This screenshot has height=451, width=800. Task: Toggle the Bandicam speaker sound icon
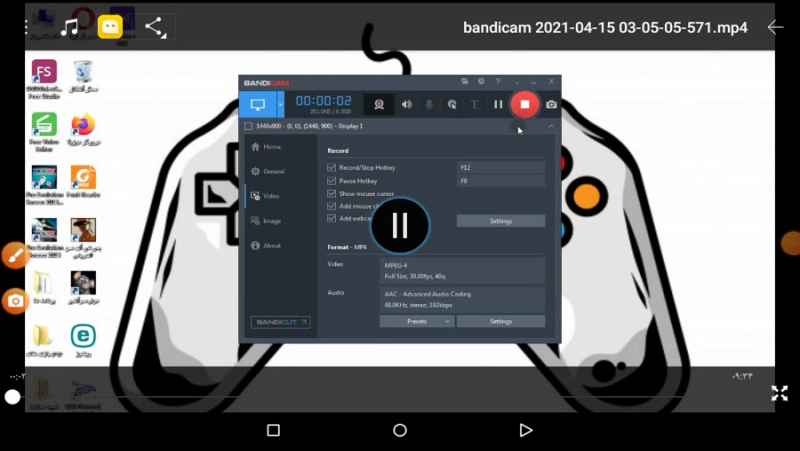[407, 105]
